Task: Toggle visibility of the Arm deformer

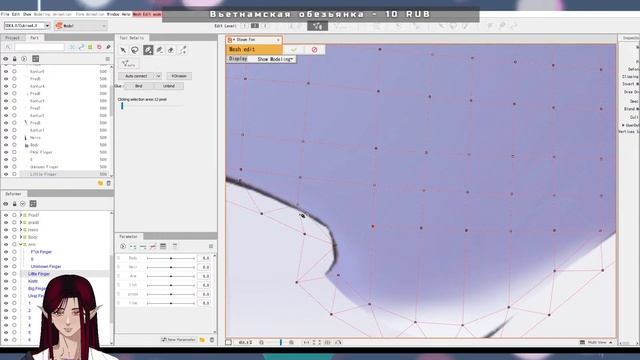Action: tap(6, 244)
